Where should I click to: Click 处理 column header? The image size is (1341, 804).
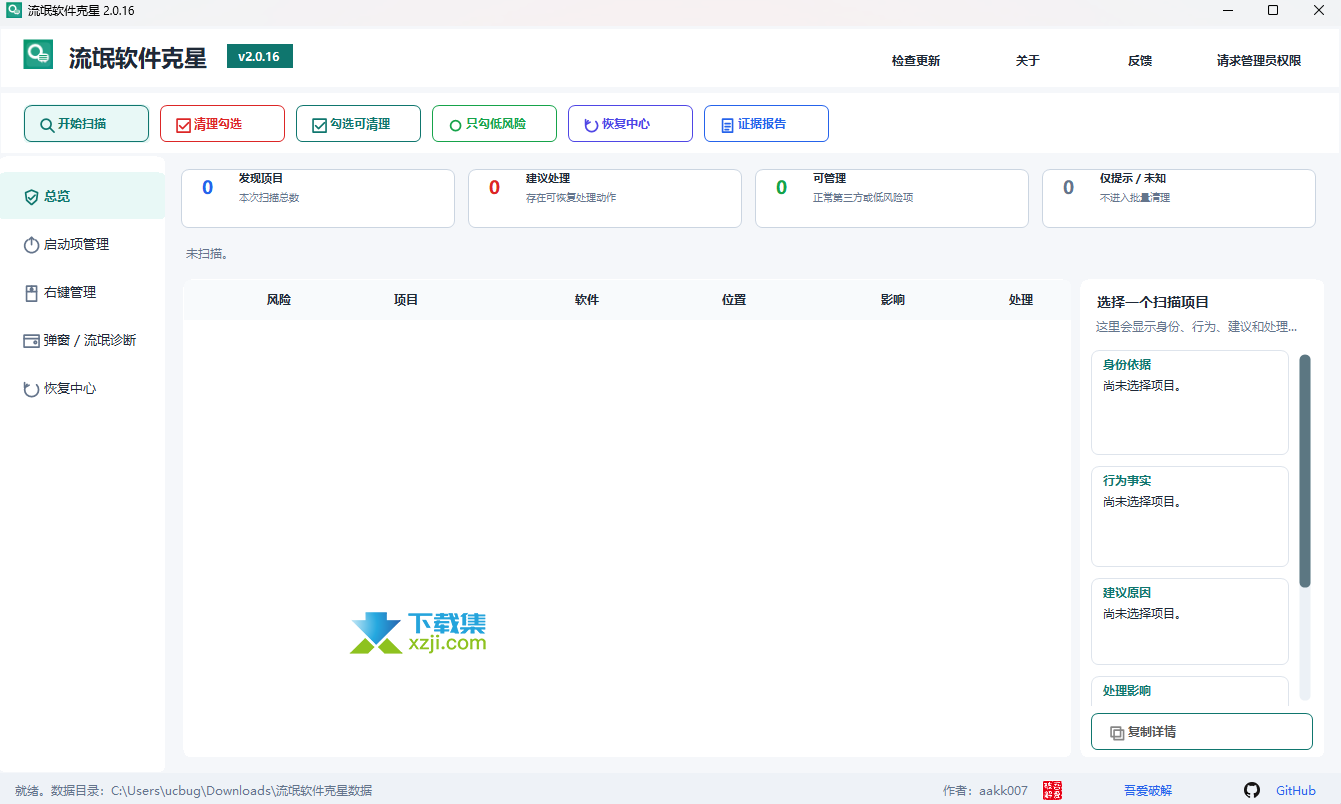click(1021, 300)
